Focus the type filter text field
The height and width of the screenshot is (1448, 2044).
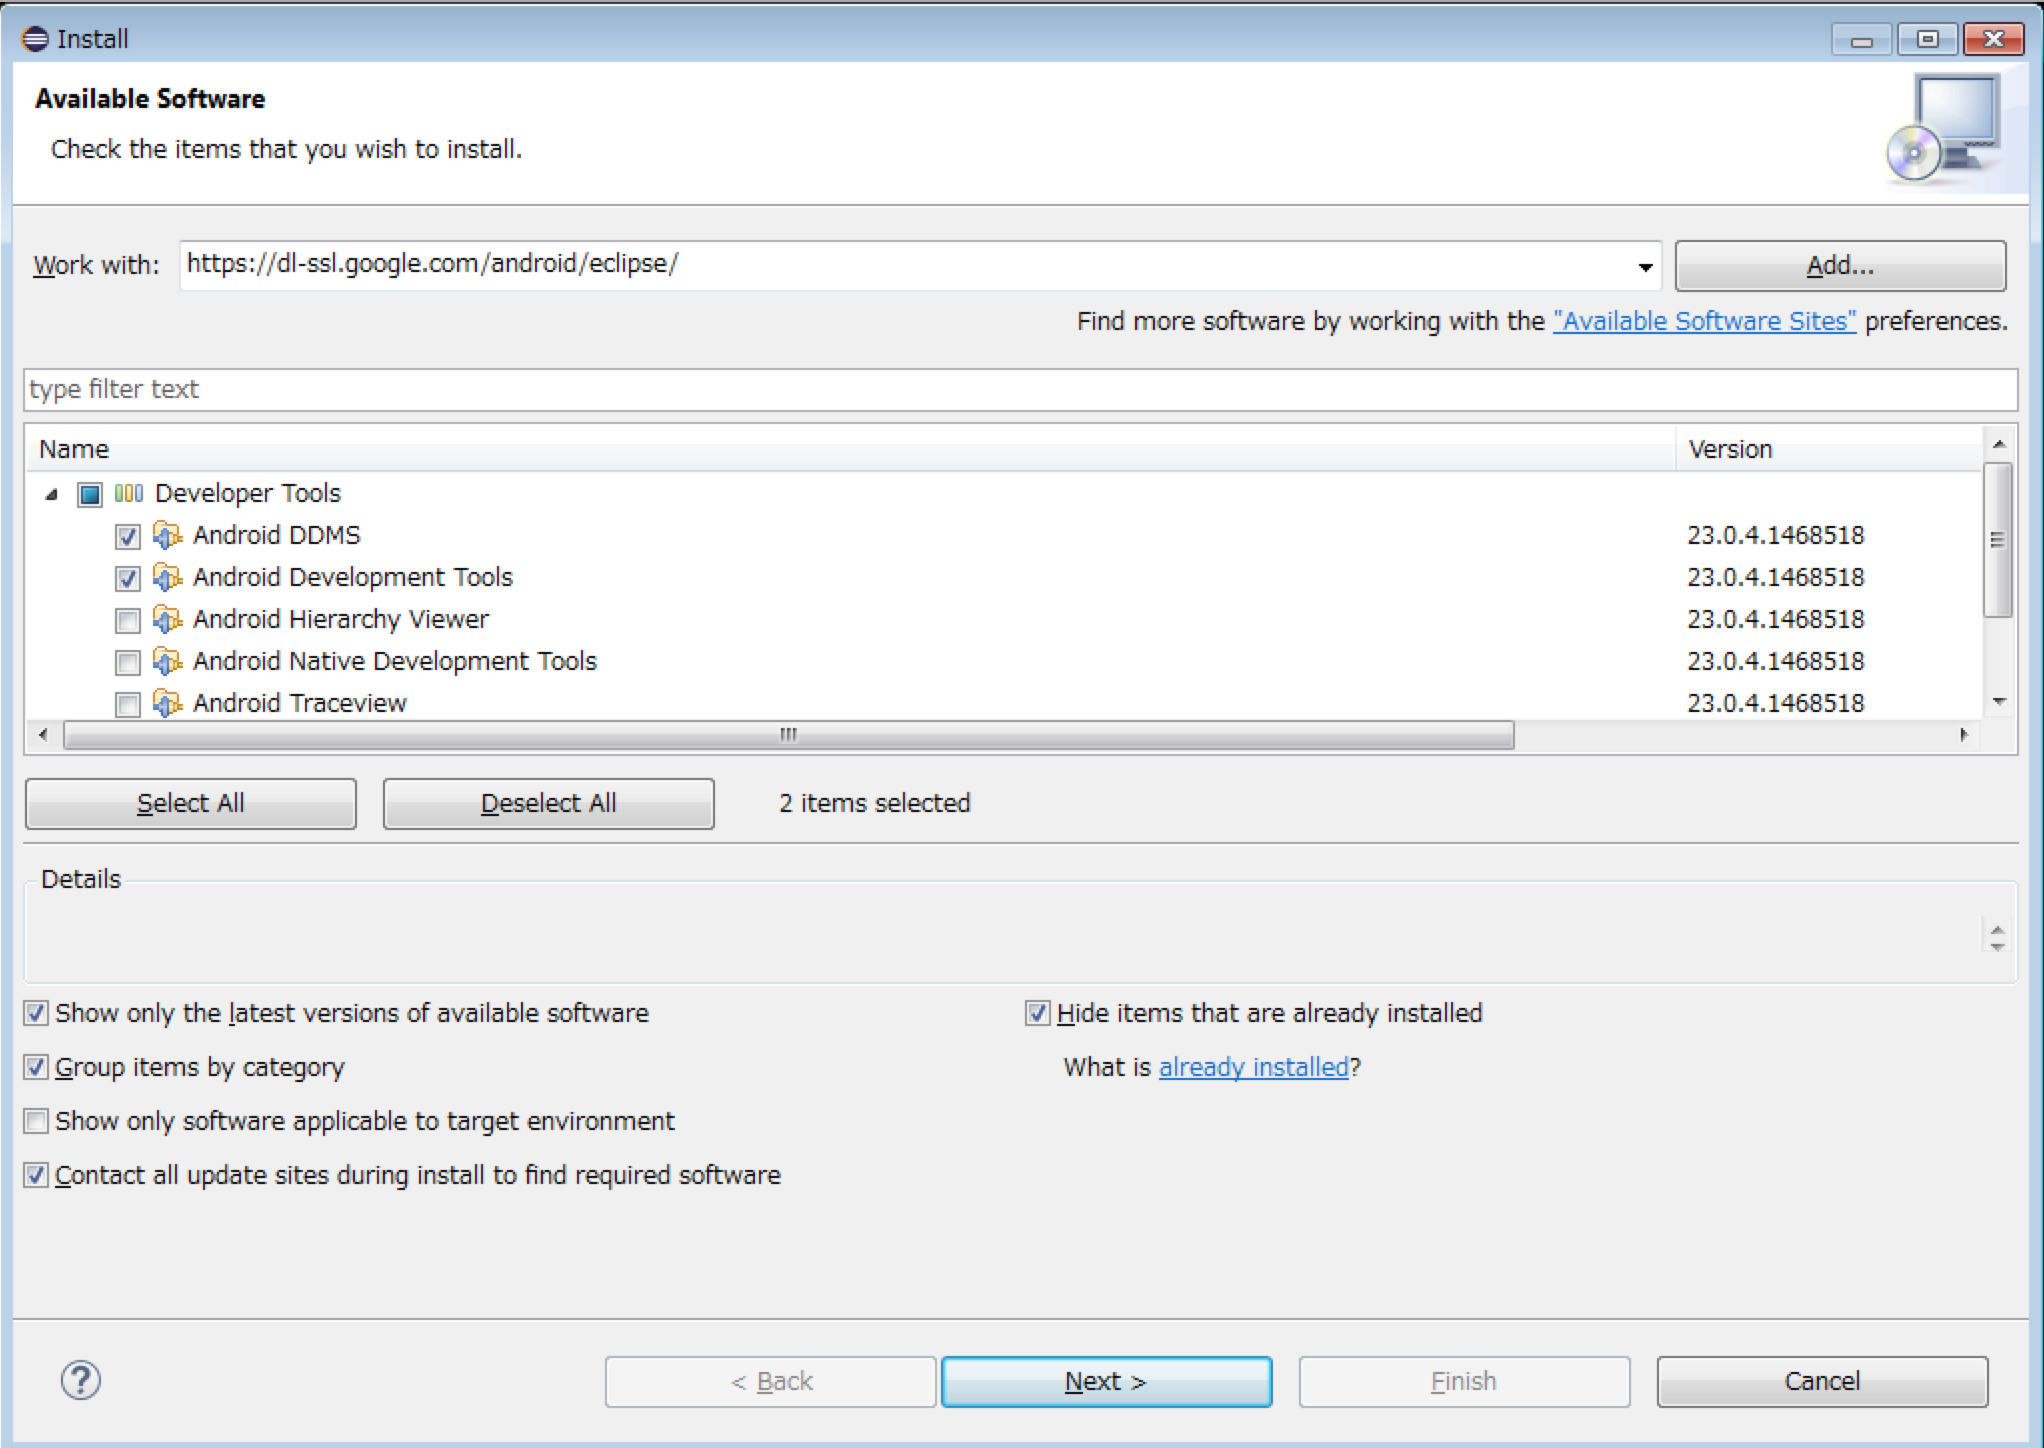tap(1020, 389)
